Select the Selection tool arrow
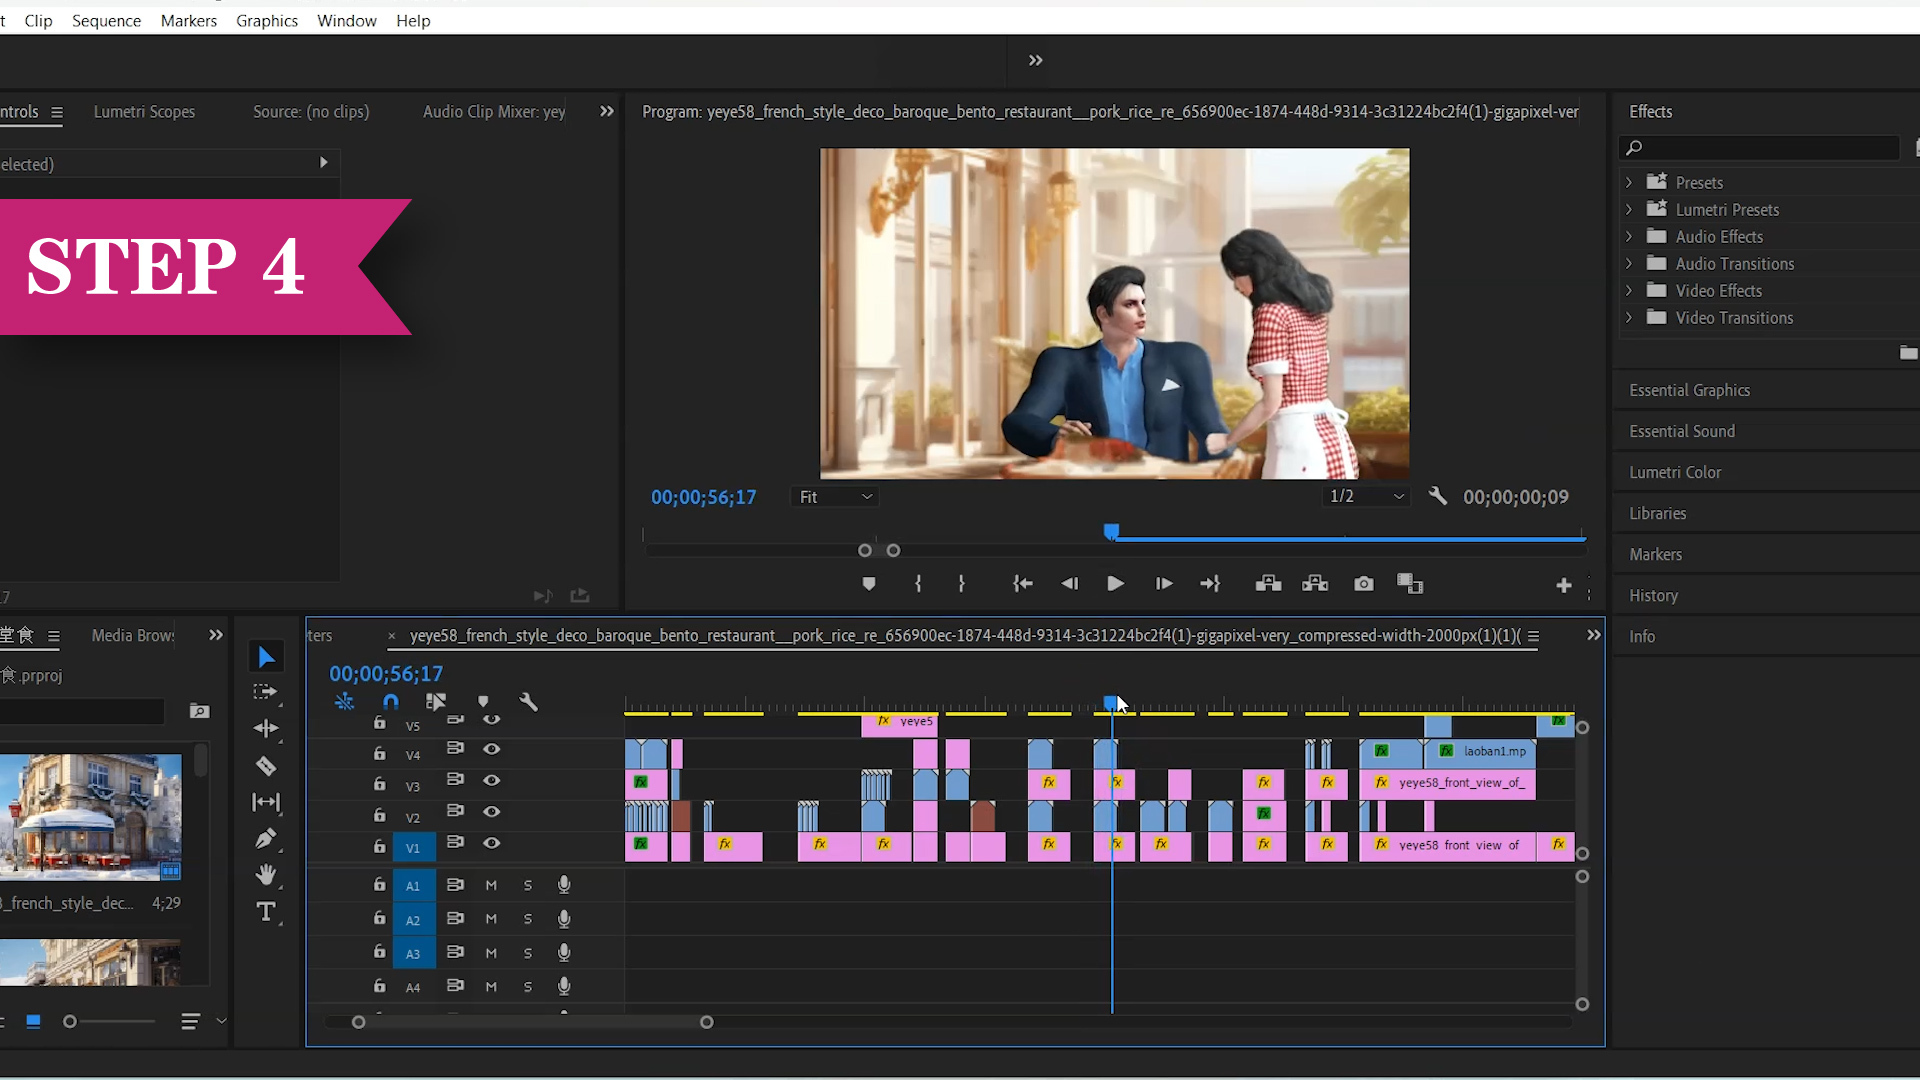The image size is (1920, 1080). click(x=266, y=657)
